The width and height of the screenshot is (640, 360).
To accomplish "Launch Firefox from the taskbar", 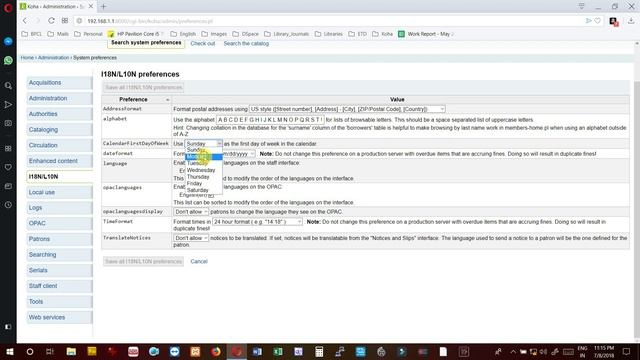I will click(x=216, y=351).
